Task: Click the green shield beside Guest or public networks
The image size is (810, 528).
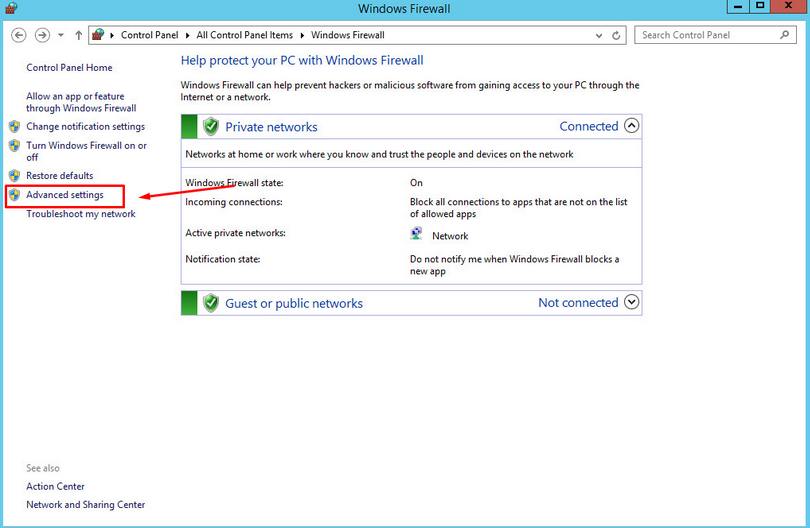Action: pyautogui.click(x=210, y=303)
